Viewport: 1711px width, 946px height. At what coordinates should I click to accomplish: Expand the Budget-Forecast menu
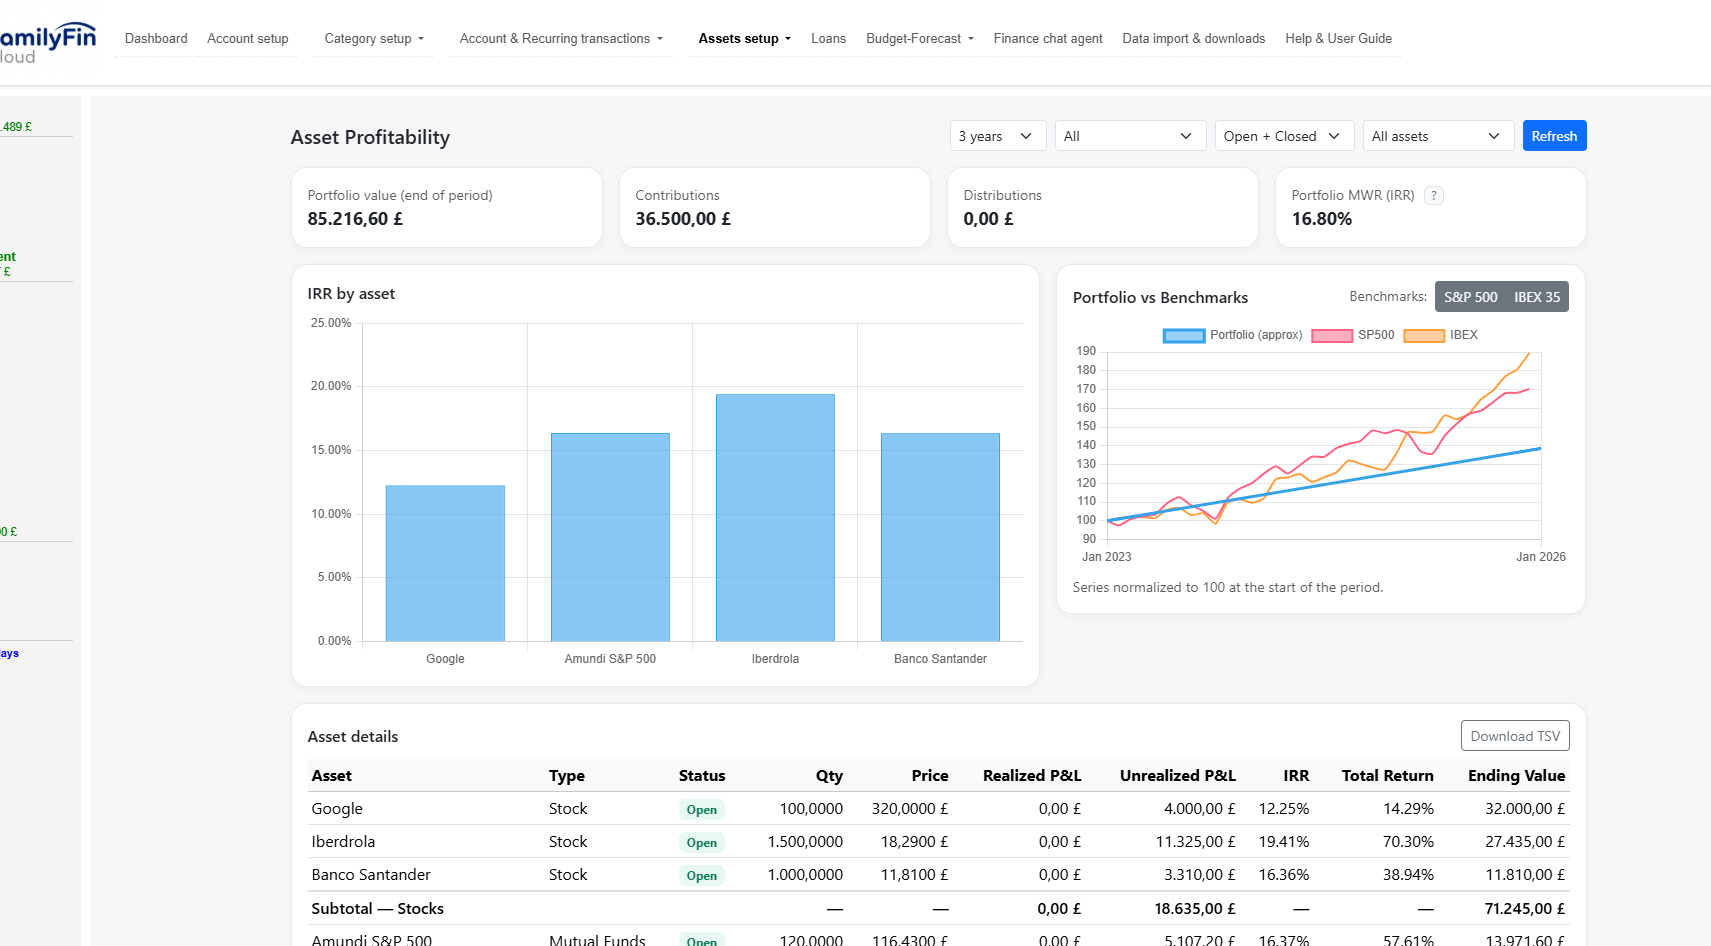tap(920, 39)
